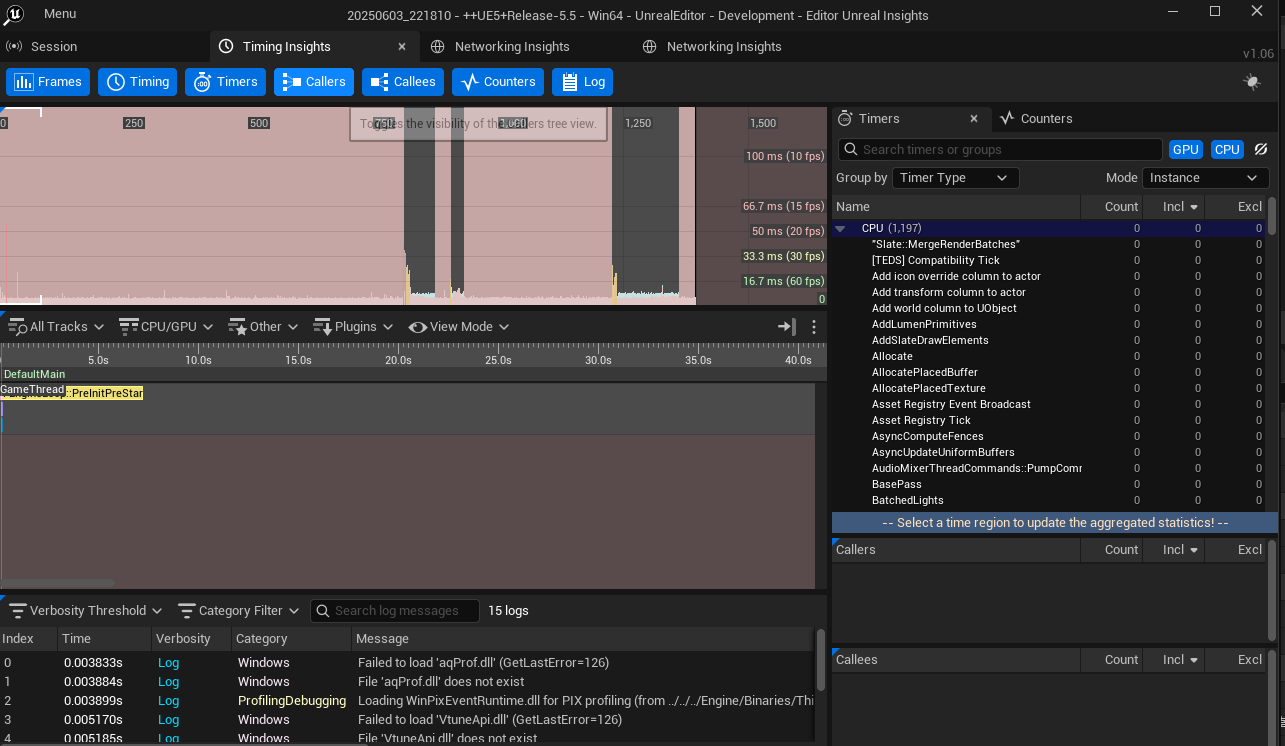The width and height of the screenshot is (1285, 746).
Task: Toggle the Log view button
Action: [x=582, y=82]
